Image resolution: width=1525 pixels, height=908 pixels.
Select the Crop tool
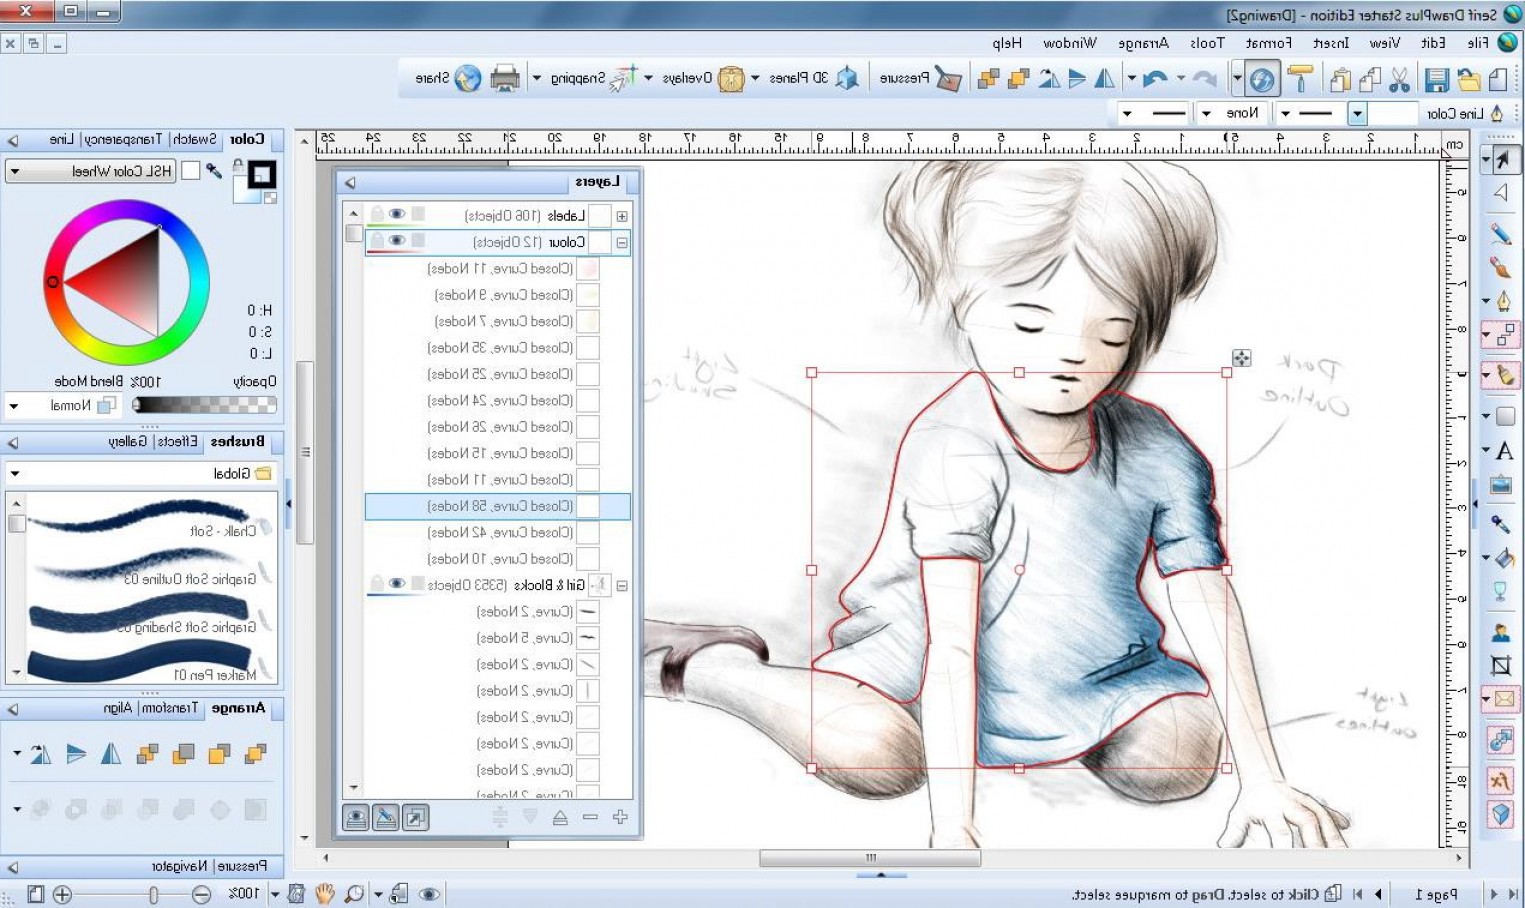(1501, 665)
